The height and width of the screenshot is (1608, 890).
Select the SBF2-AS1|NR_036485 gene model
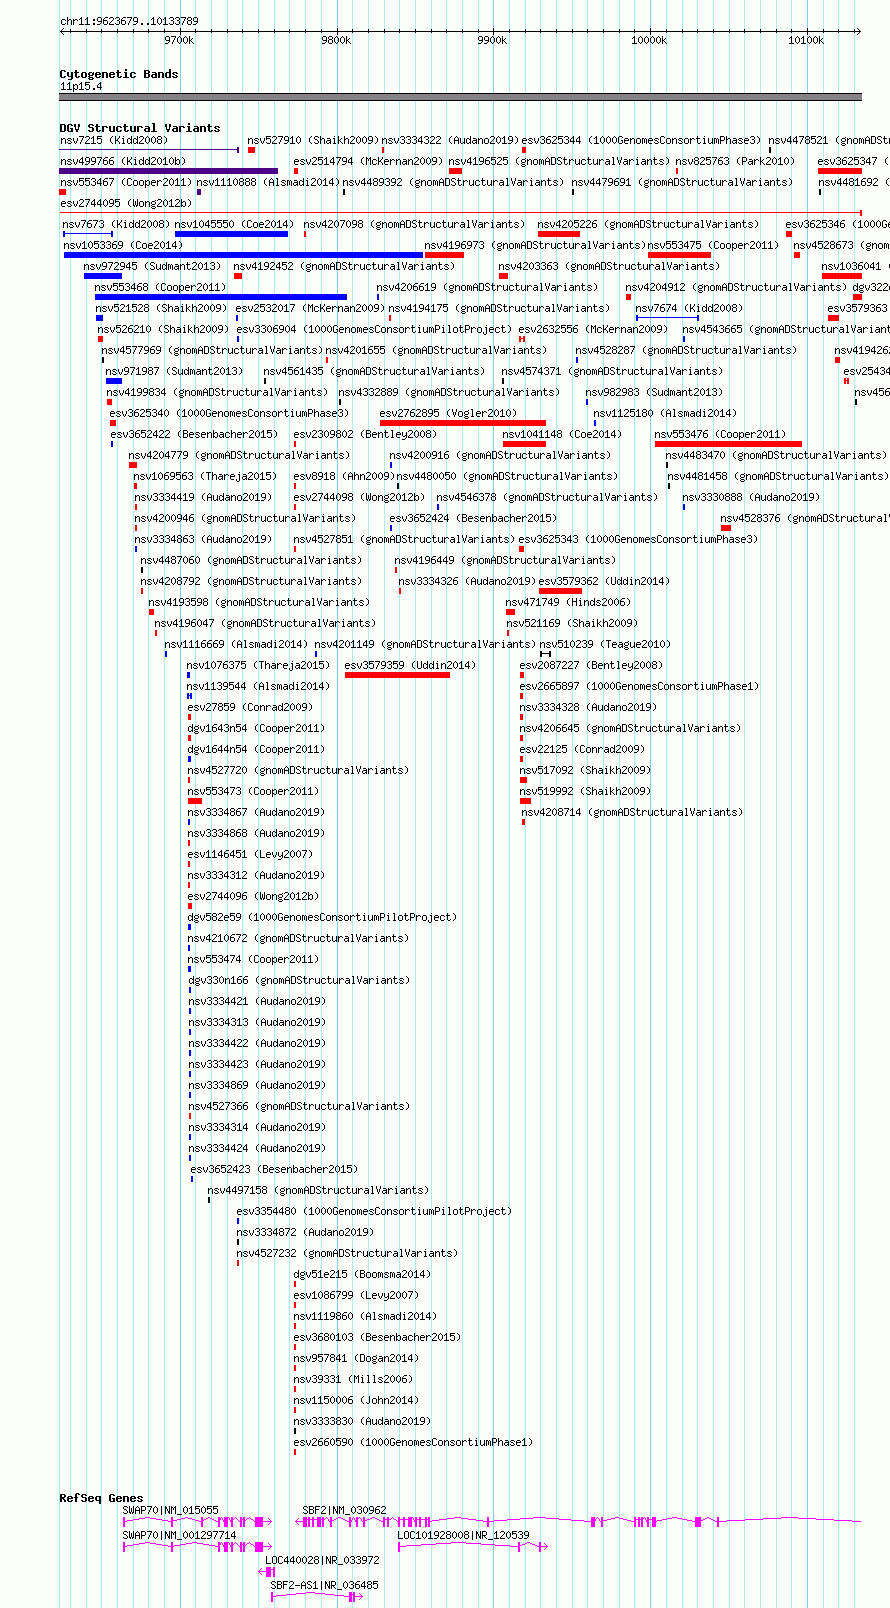317,1597
